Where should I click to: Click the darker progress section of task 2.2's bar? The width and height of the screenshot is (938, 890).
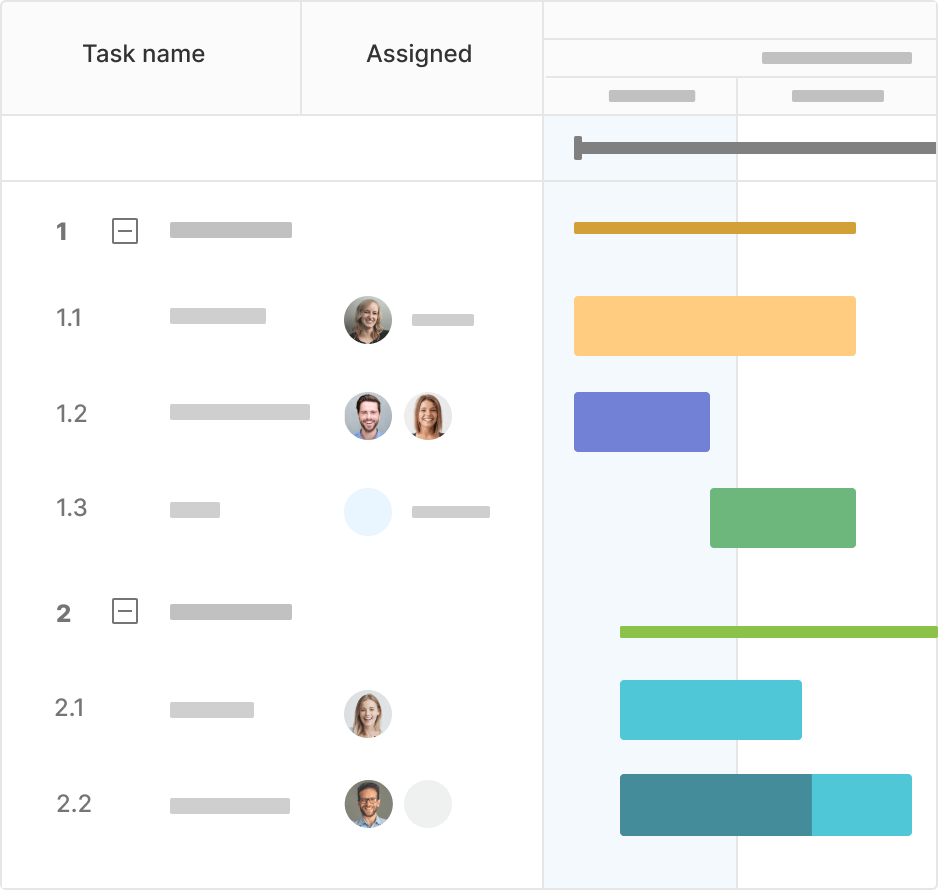click(x=715, y=805)
